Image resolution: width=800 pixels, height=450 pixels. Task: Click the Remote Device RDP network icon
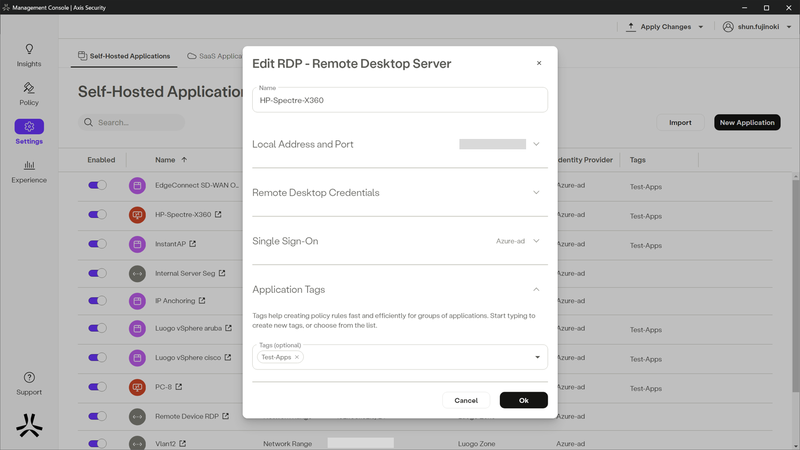tap(137, 416)
